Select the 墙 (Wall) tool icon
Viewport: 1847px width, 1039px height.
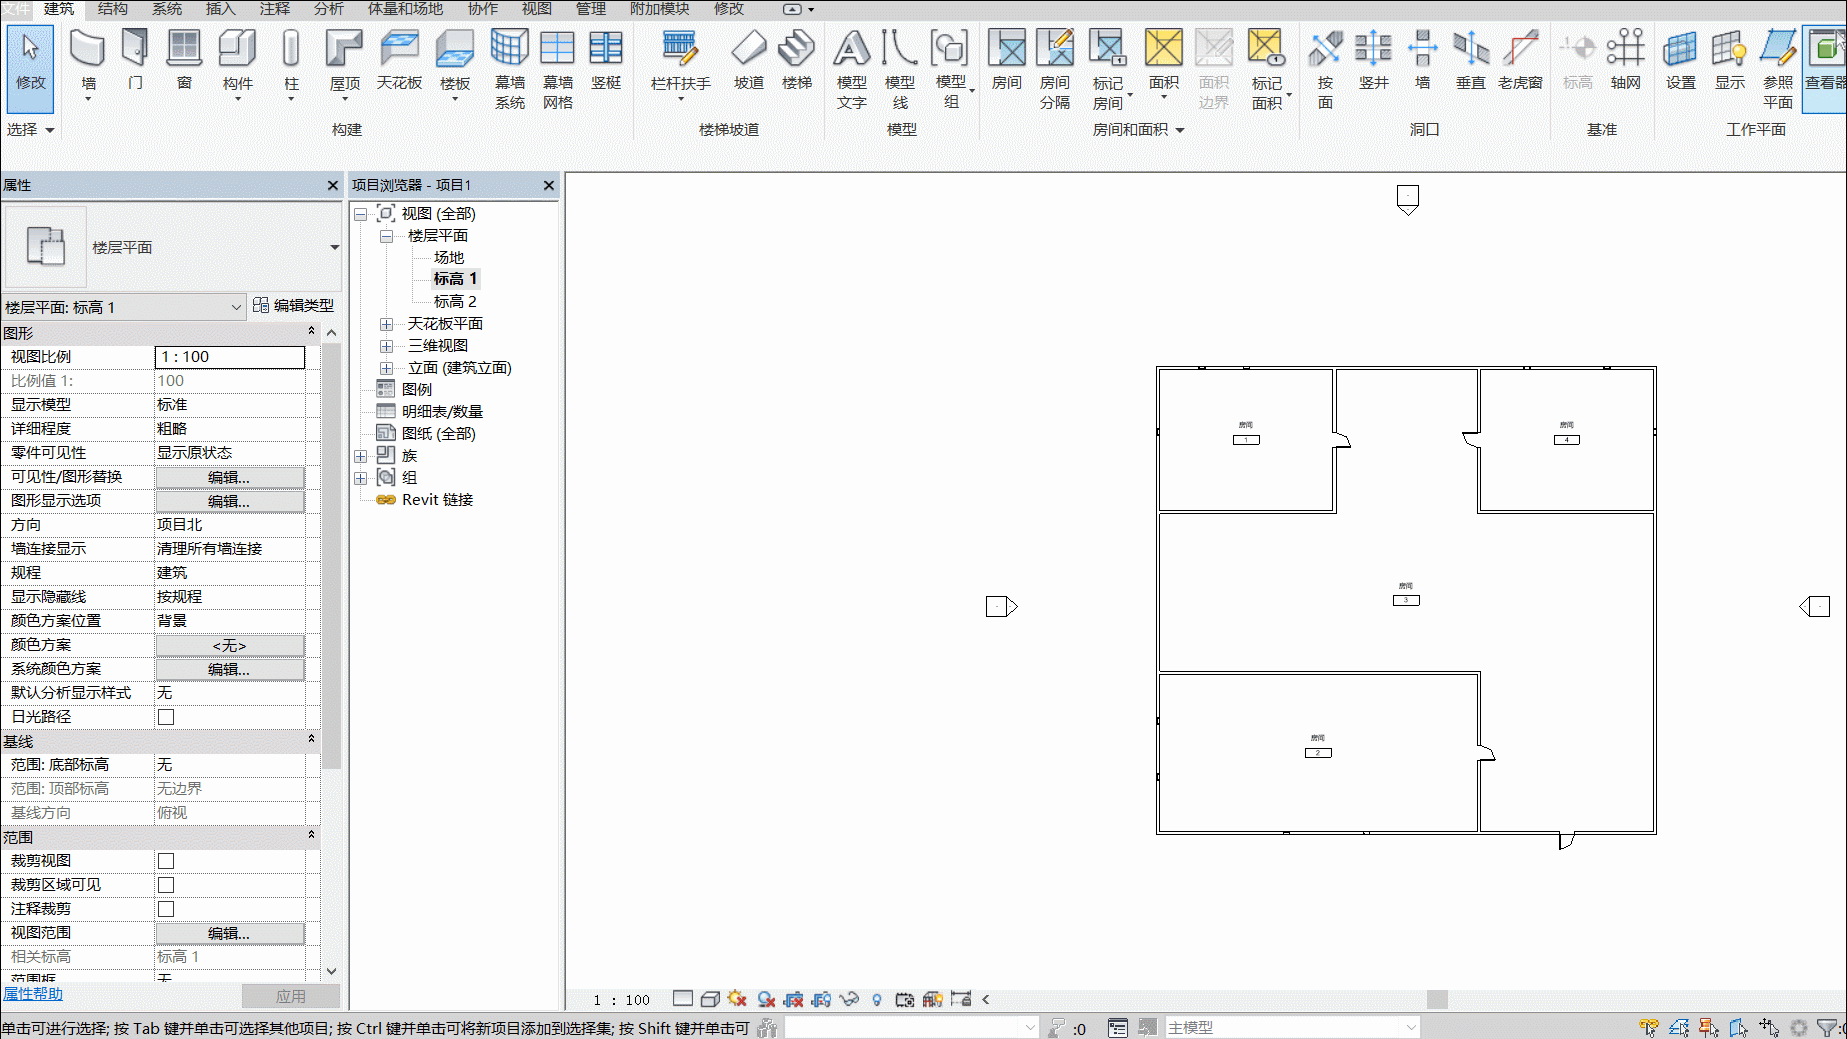point(88,49)
